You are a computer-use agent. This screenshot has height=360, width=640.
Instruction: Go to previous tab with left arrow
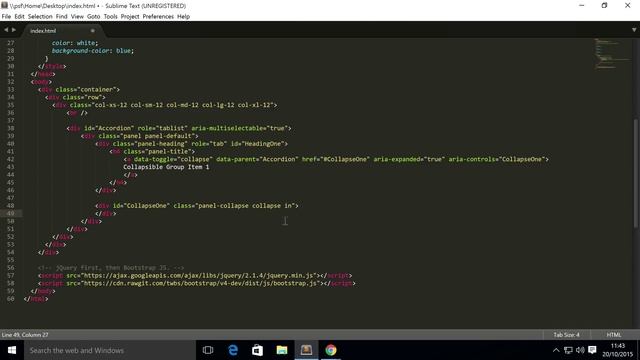click(x=6, y=30)
